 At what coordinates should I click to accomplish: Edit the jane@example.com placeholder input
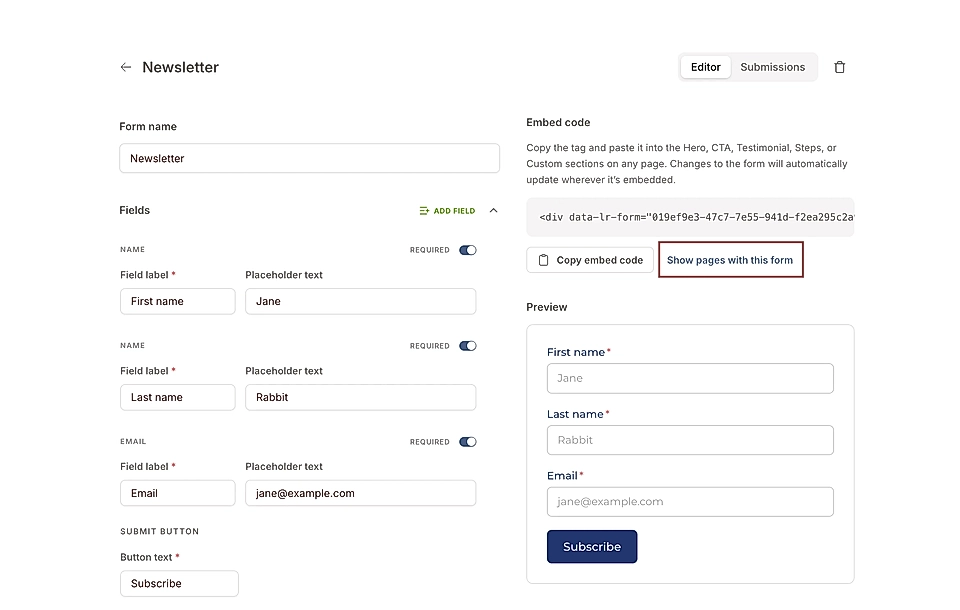coord(361,494)
